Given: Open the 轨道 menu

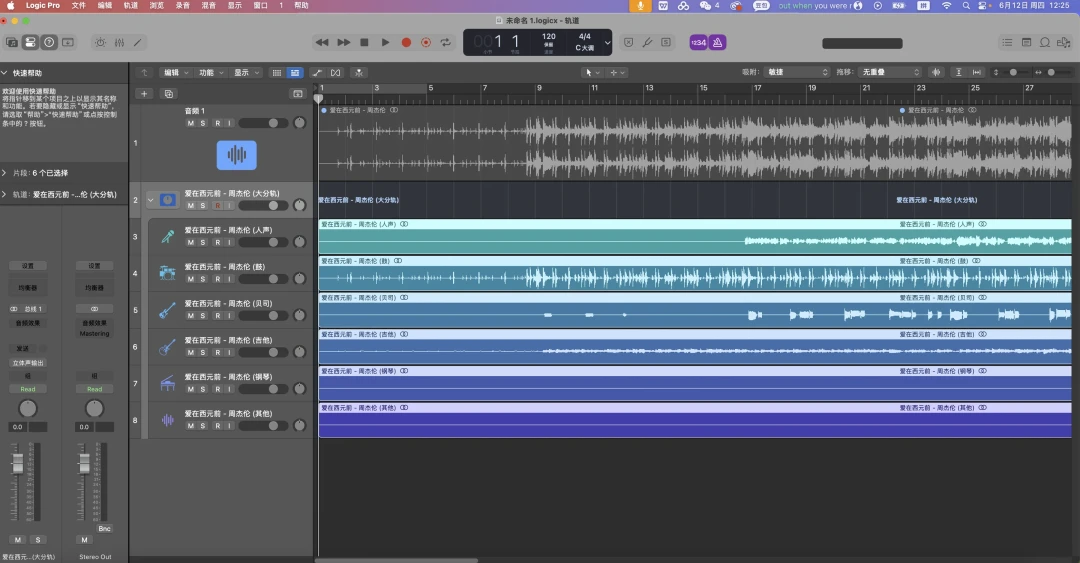Looking at the screenshot, I should pos(131,6).
